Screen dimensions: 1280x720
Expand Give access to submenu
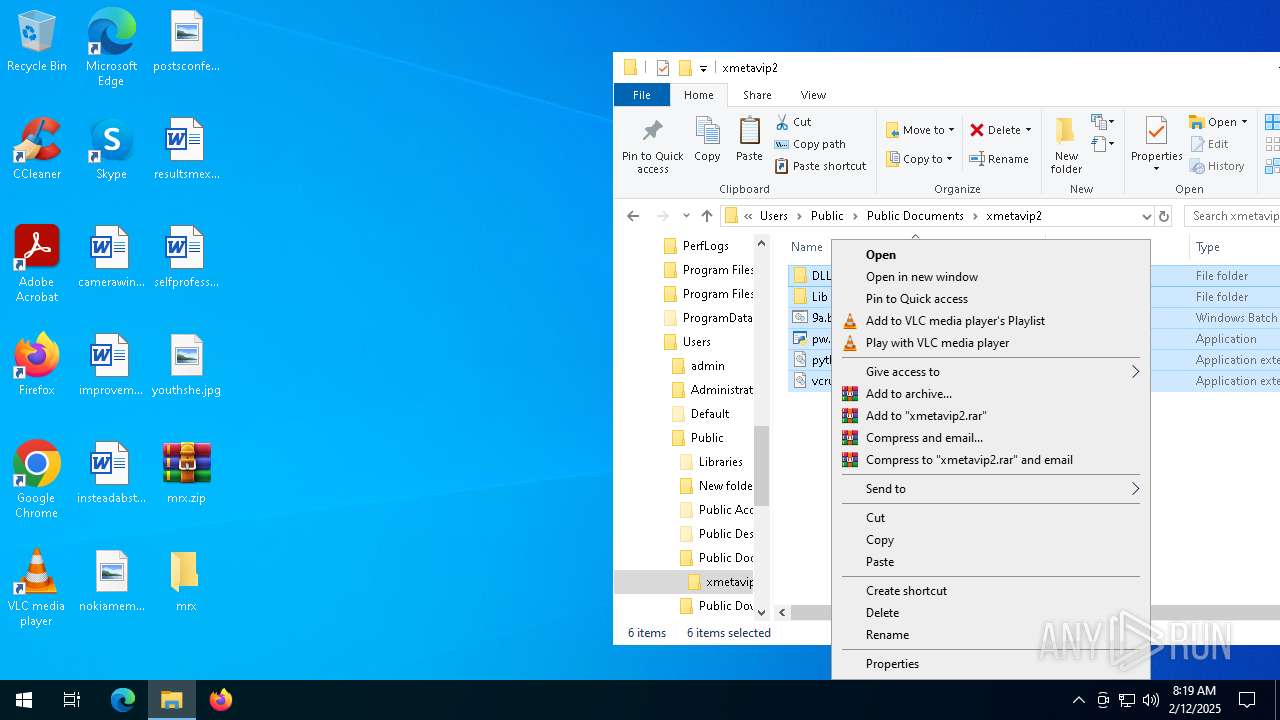pyautogui.click(x=991, y=371)
